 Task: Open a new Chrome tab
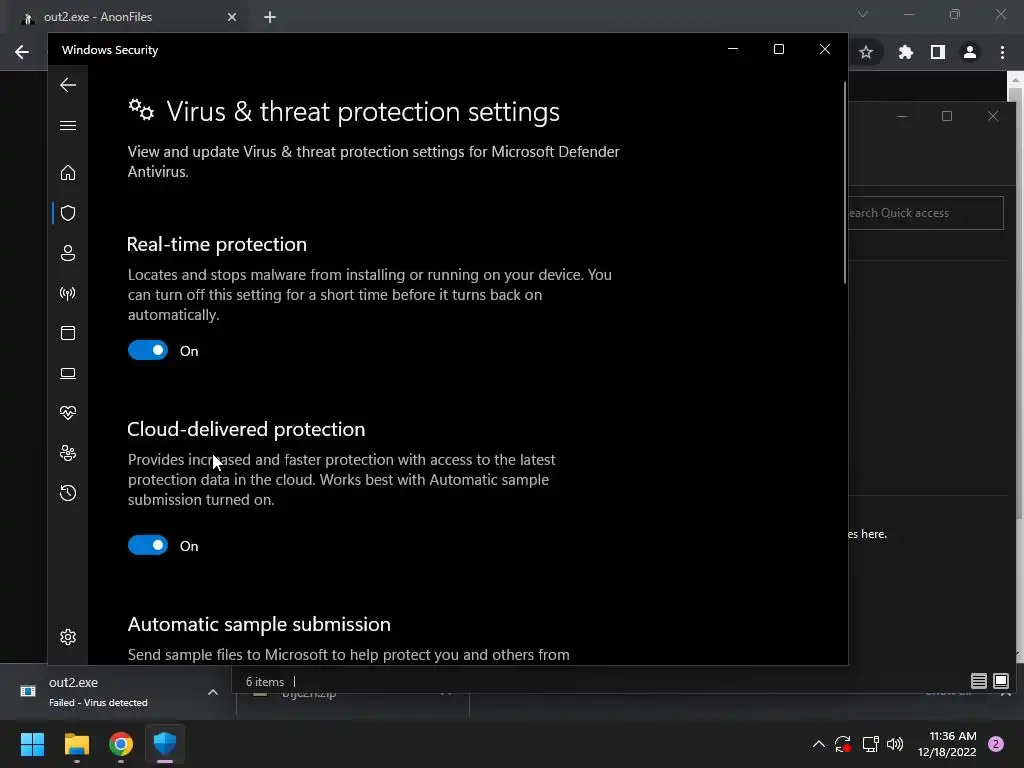click(x=270, y=18)
